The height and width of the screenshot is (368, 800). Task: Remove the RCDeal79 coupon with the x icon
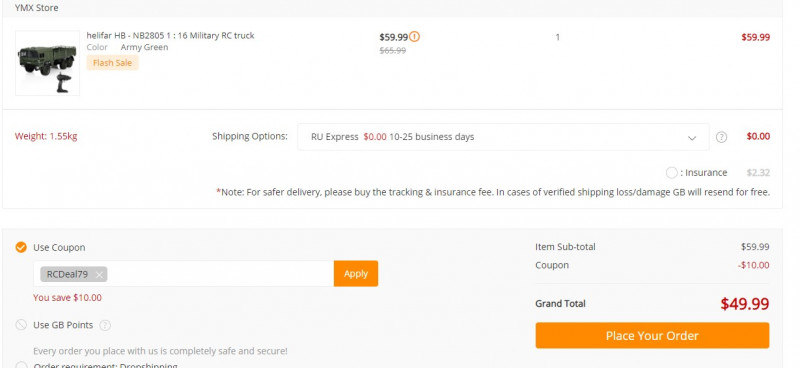tap(99, 275)
